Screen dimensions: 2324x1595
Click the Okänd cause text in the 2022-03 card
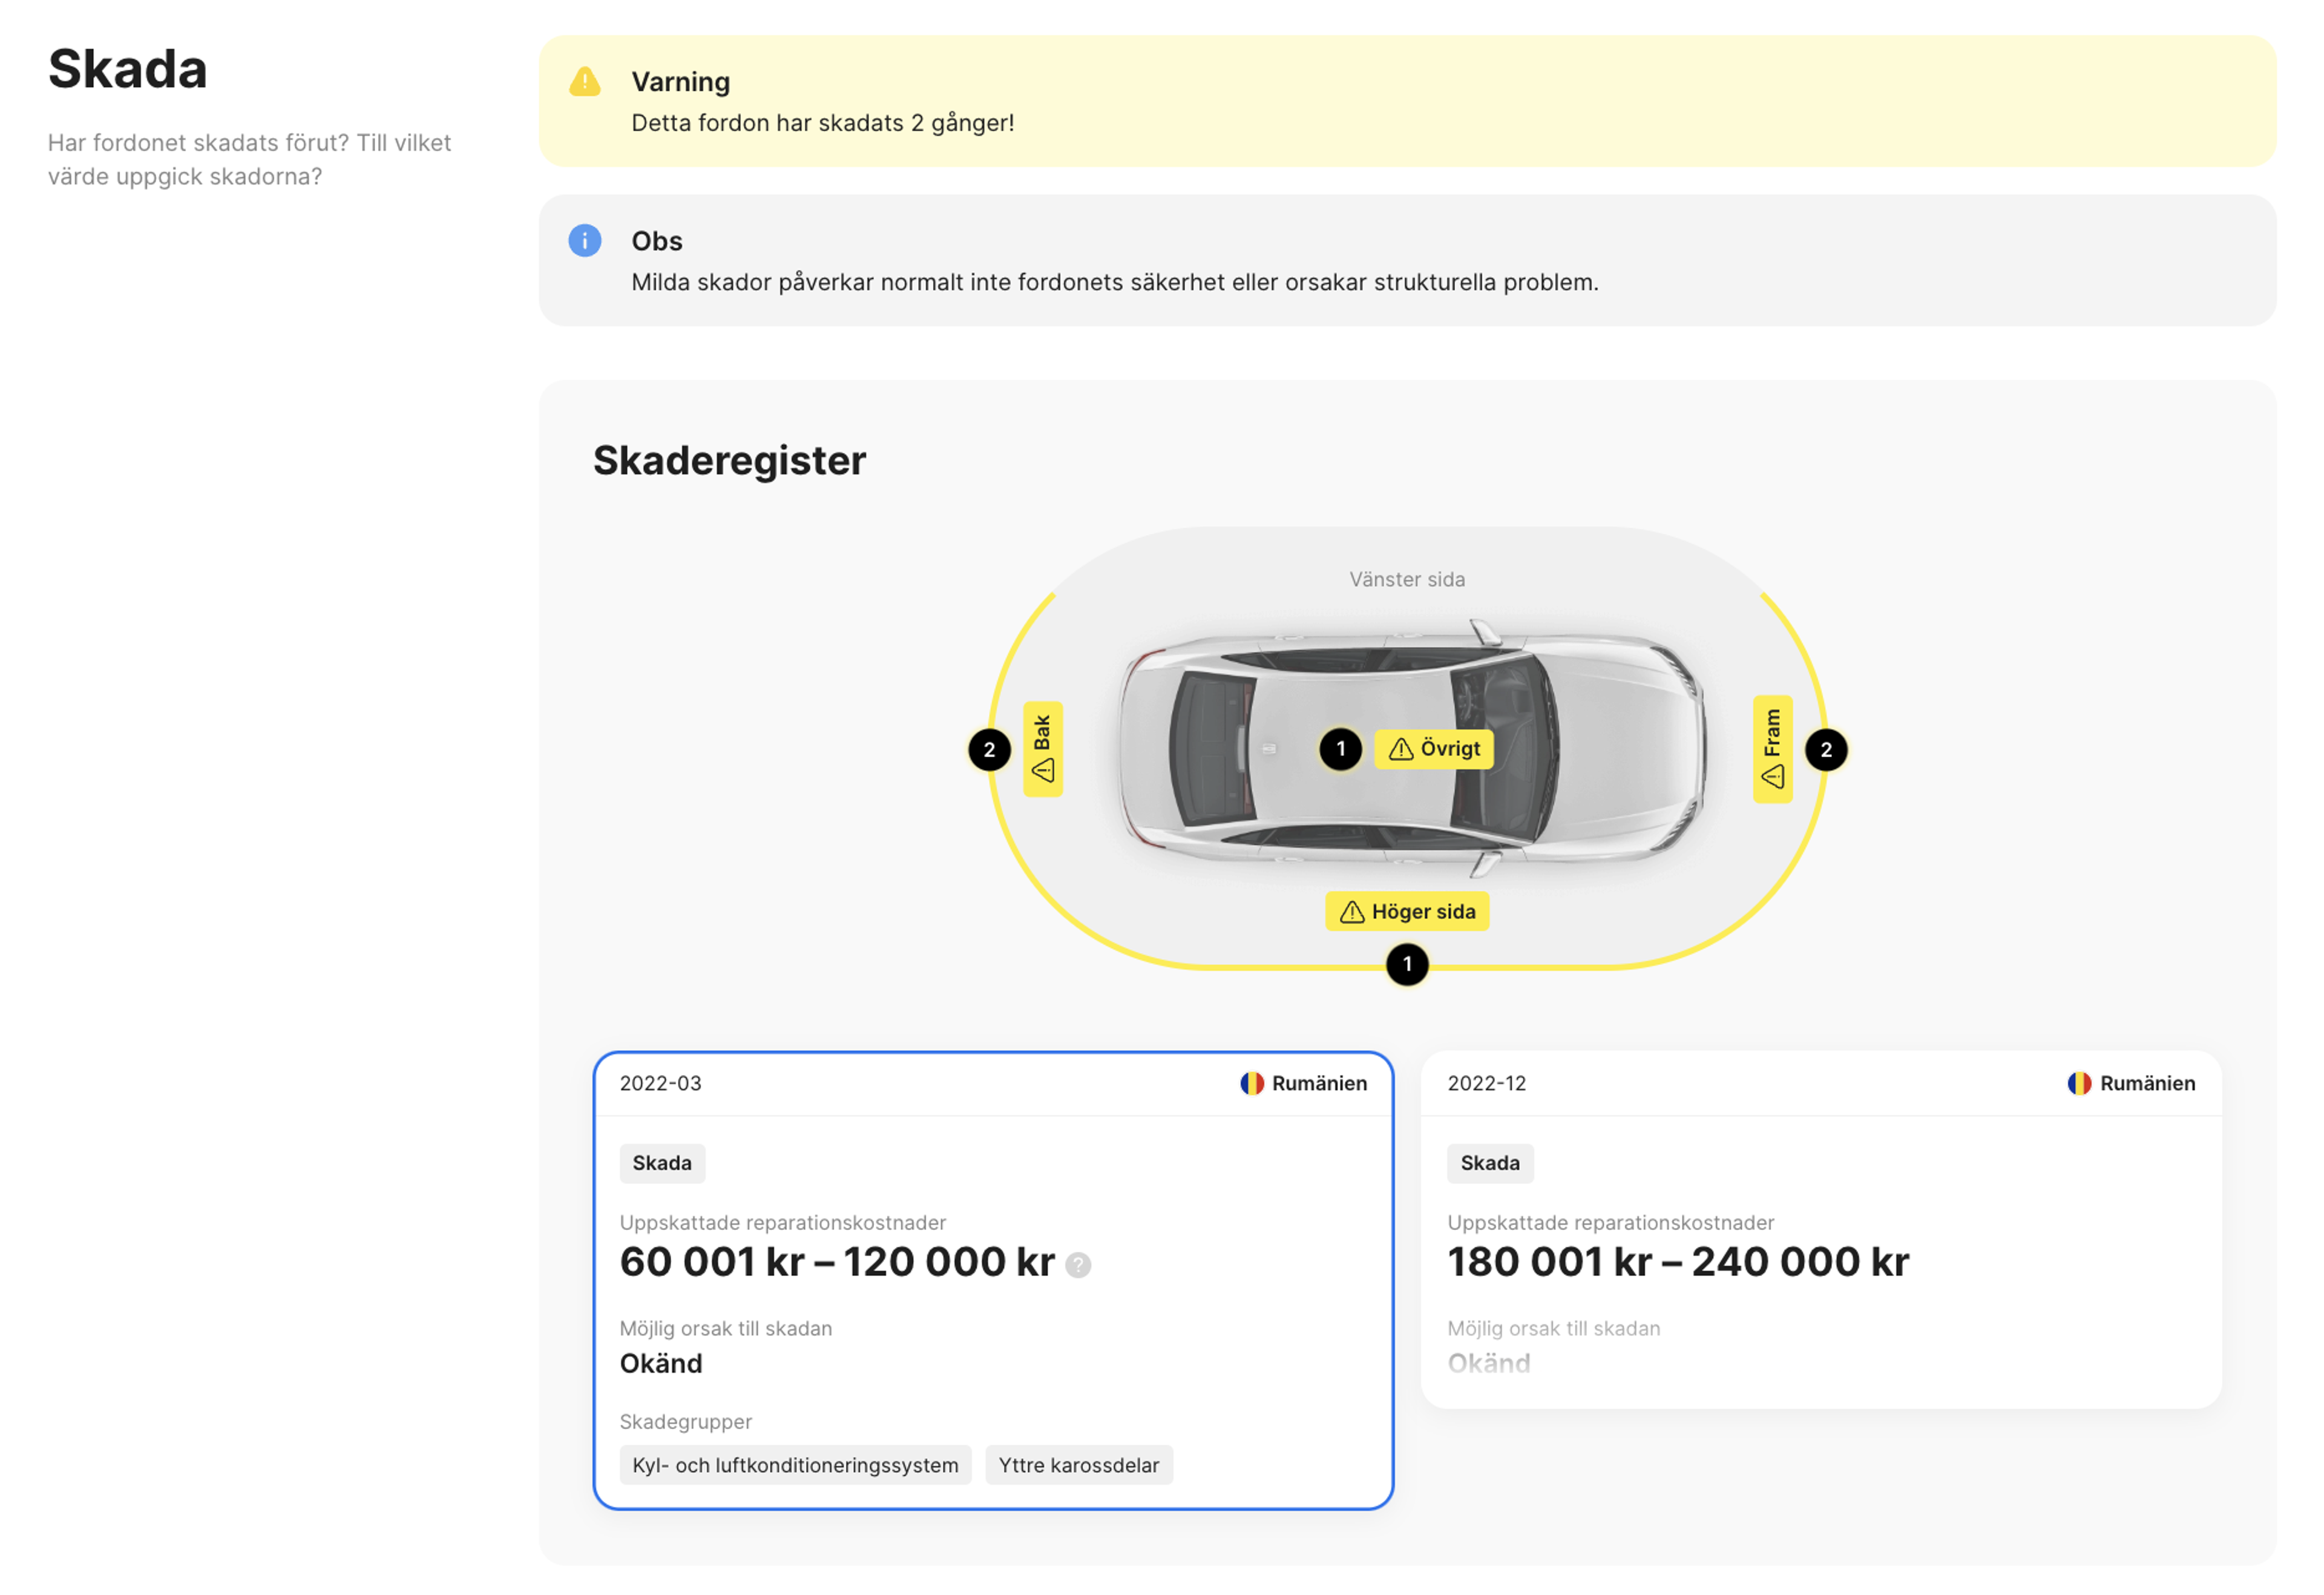pyautogui.click(x=661, y=1365)
